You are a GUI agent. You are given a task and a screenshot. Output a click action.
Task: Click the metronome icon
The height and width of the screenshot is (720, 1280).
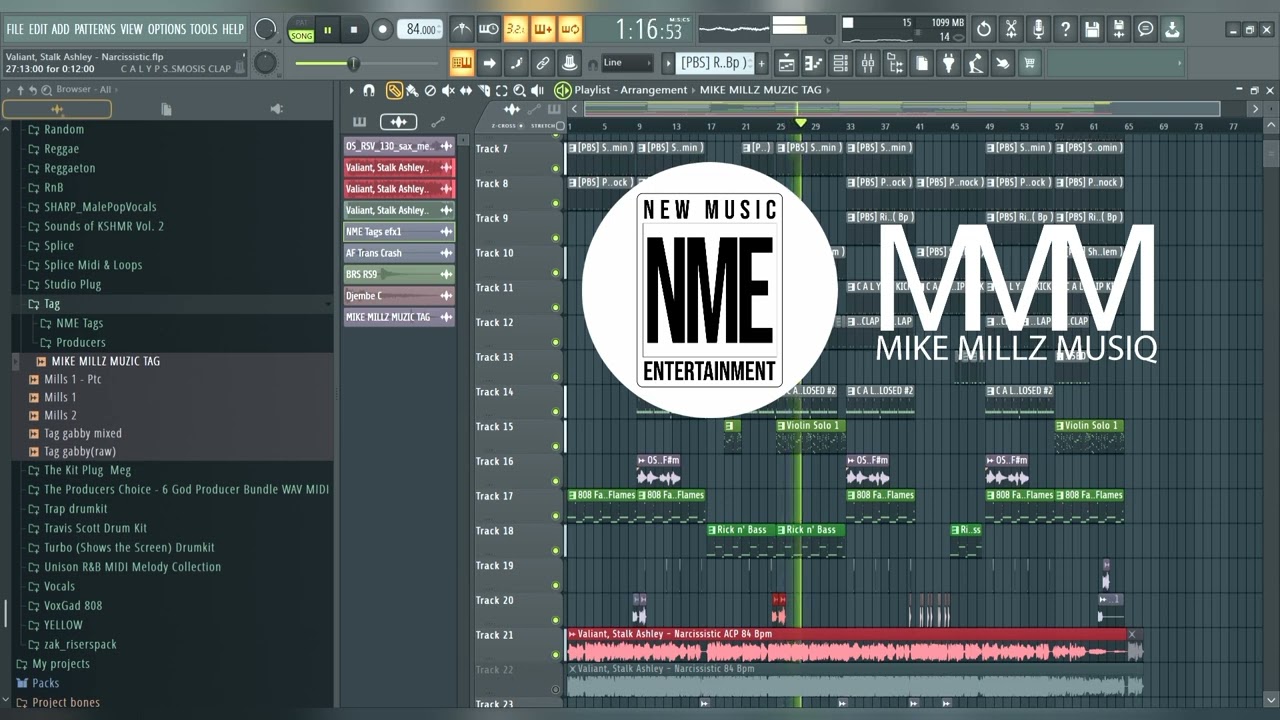pos(462,29)
